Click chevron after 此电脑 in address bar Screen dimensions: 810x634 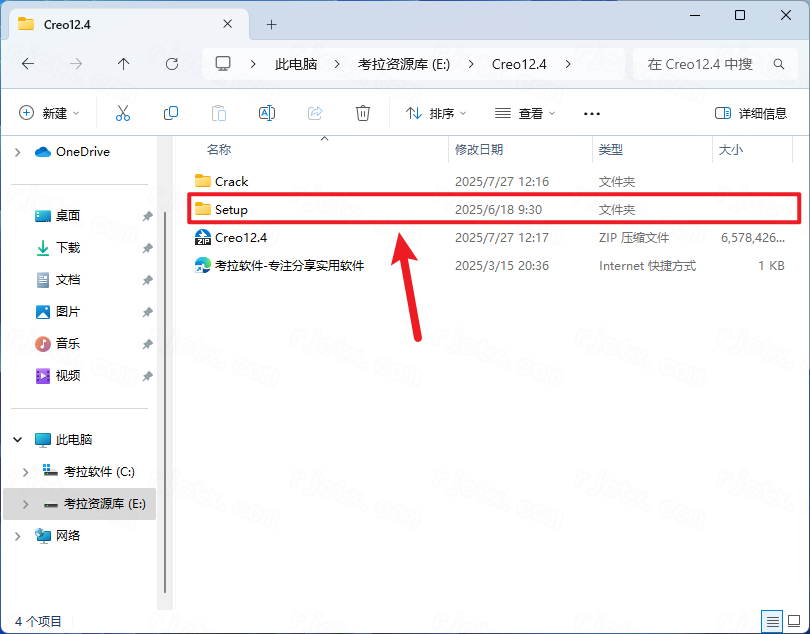point(337,64)
